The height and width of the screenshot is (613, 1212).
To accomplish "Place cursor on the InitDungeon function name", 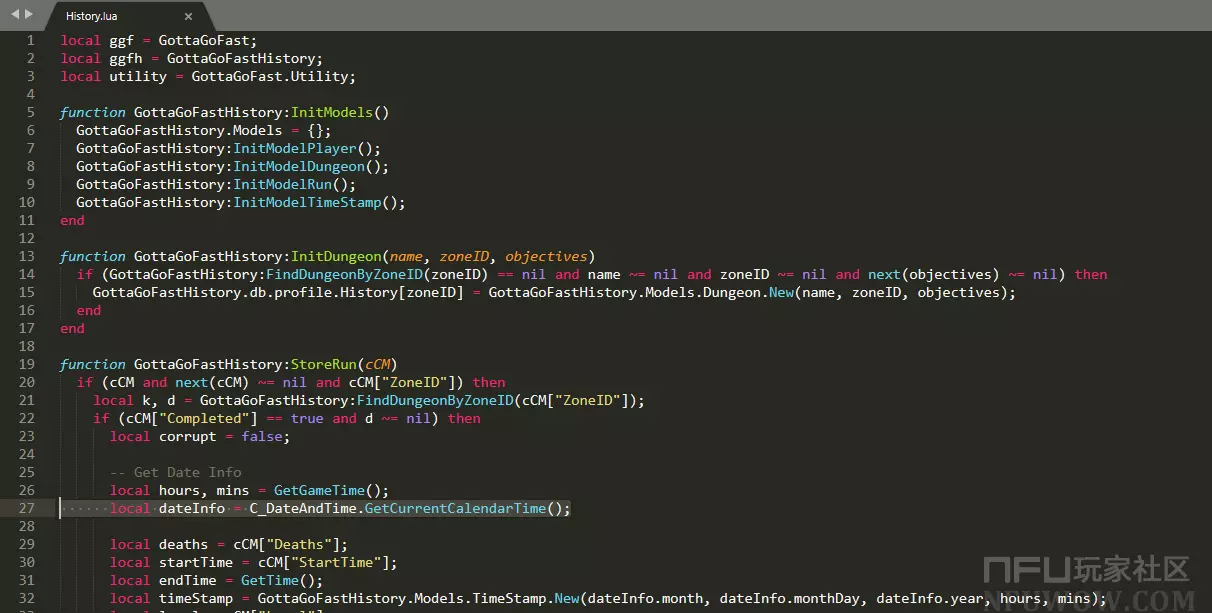I will pos(335,256).
